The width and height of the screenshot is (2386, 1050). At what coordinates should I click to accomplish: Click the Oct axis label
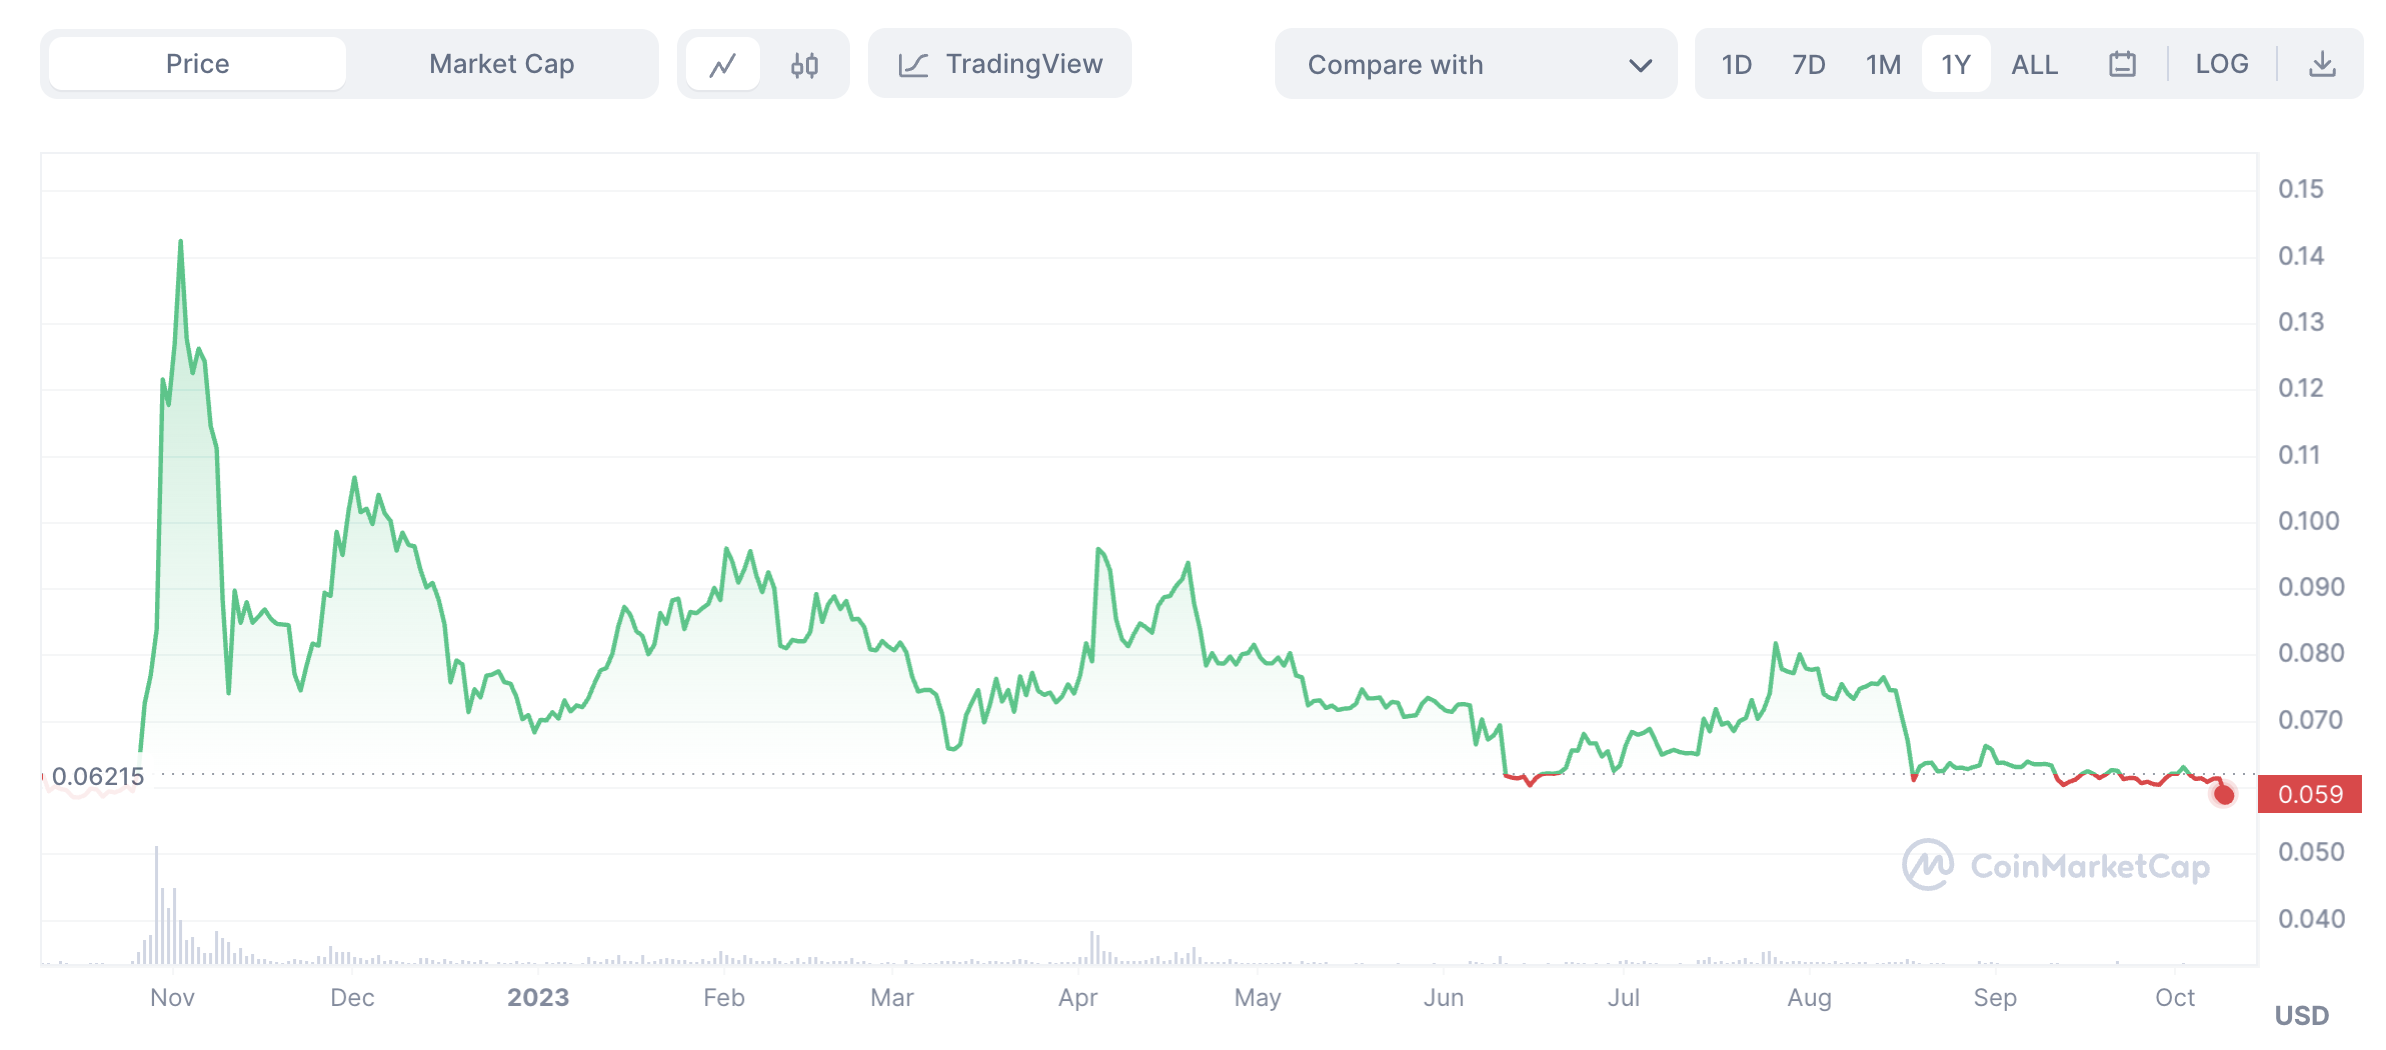pos(2175,997)
